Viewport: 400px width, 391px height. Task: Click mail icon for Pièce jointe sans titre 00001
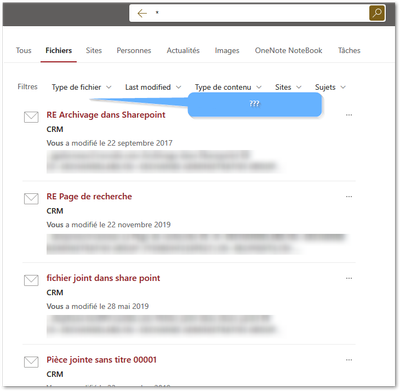point(31,362)
